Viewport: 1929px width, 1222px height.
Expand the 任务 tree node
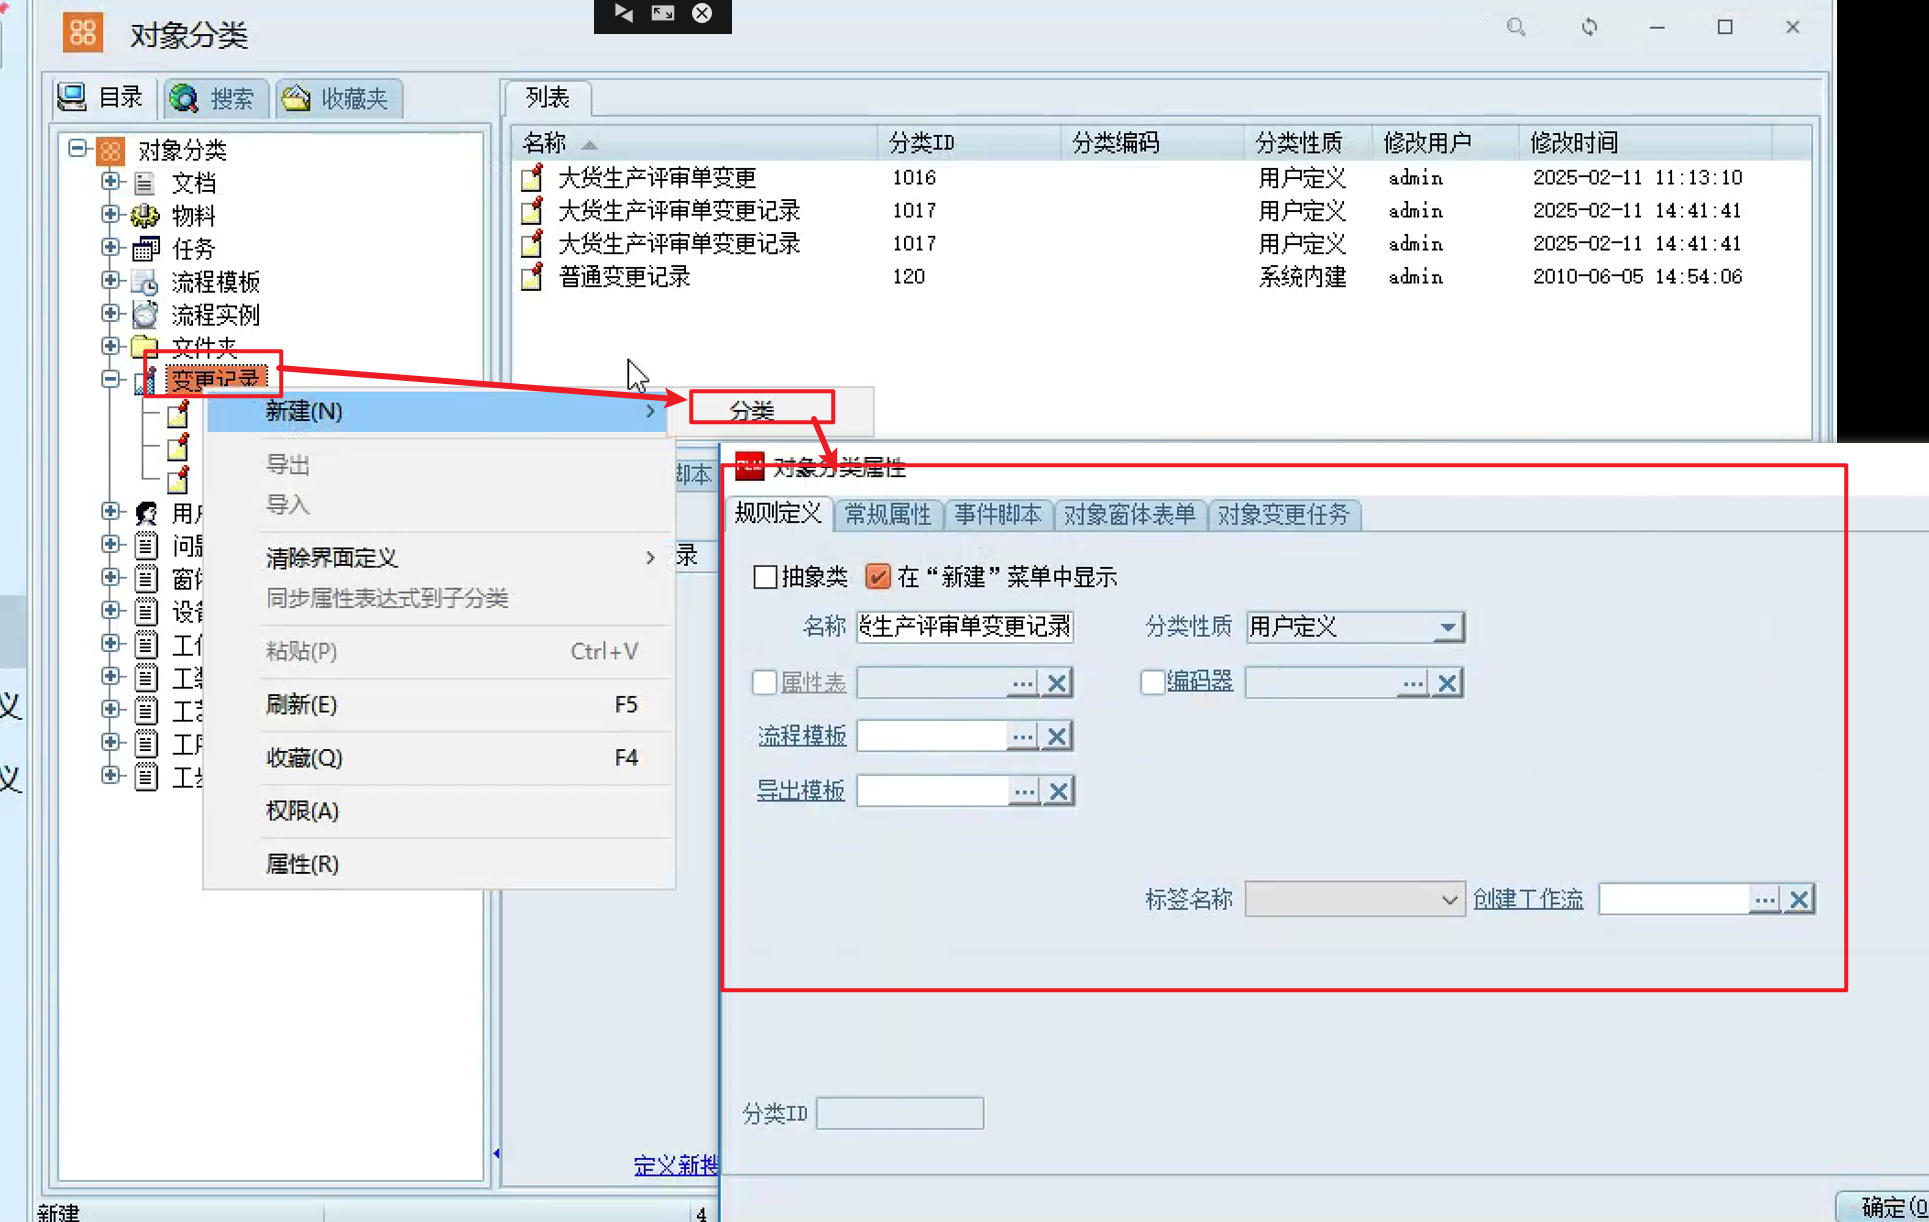tap(111, 247)
